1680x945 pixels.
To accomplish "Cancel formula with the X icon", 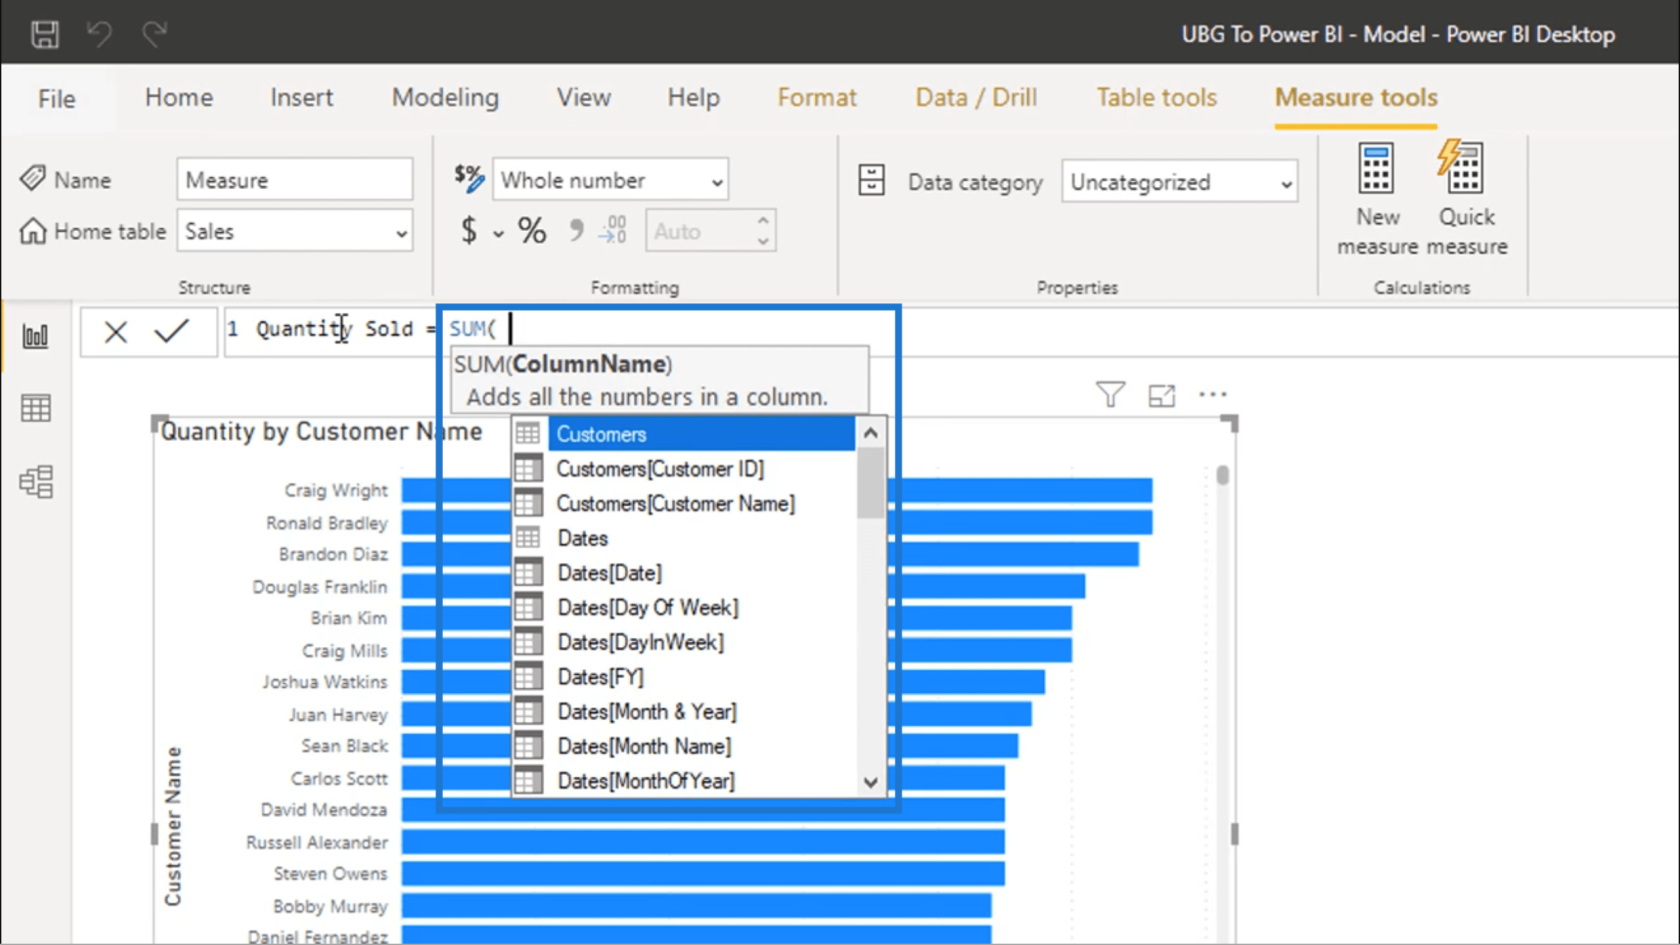I will [x=116, y=331].
